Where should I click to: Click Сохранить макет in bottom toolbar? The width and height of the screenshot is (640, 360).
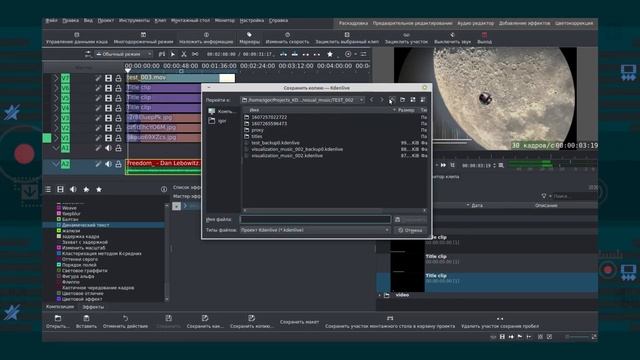299,322
